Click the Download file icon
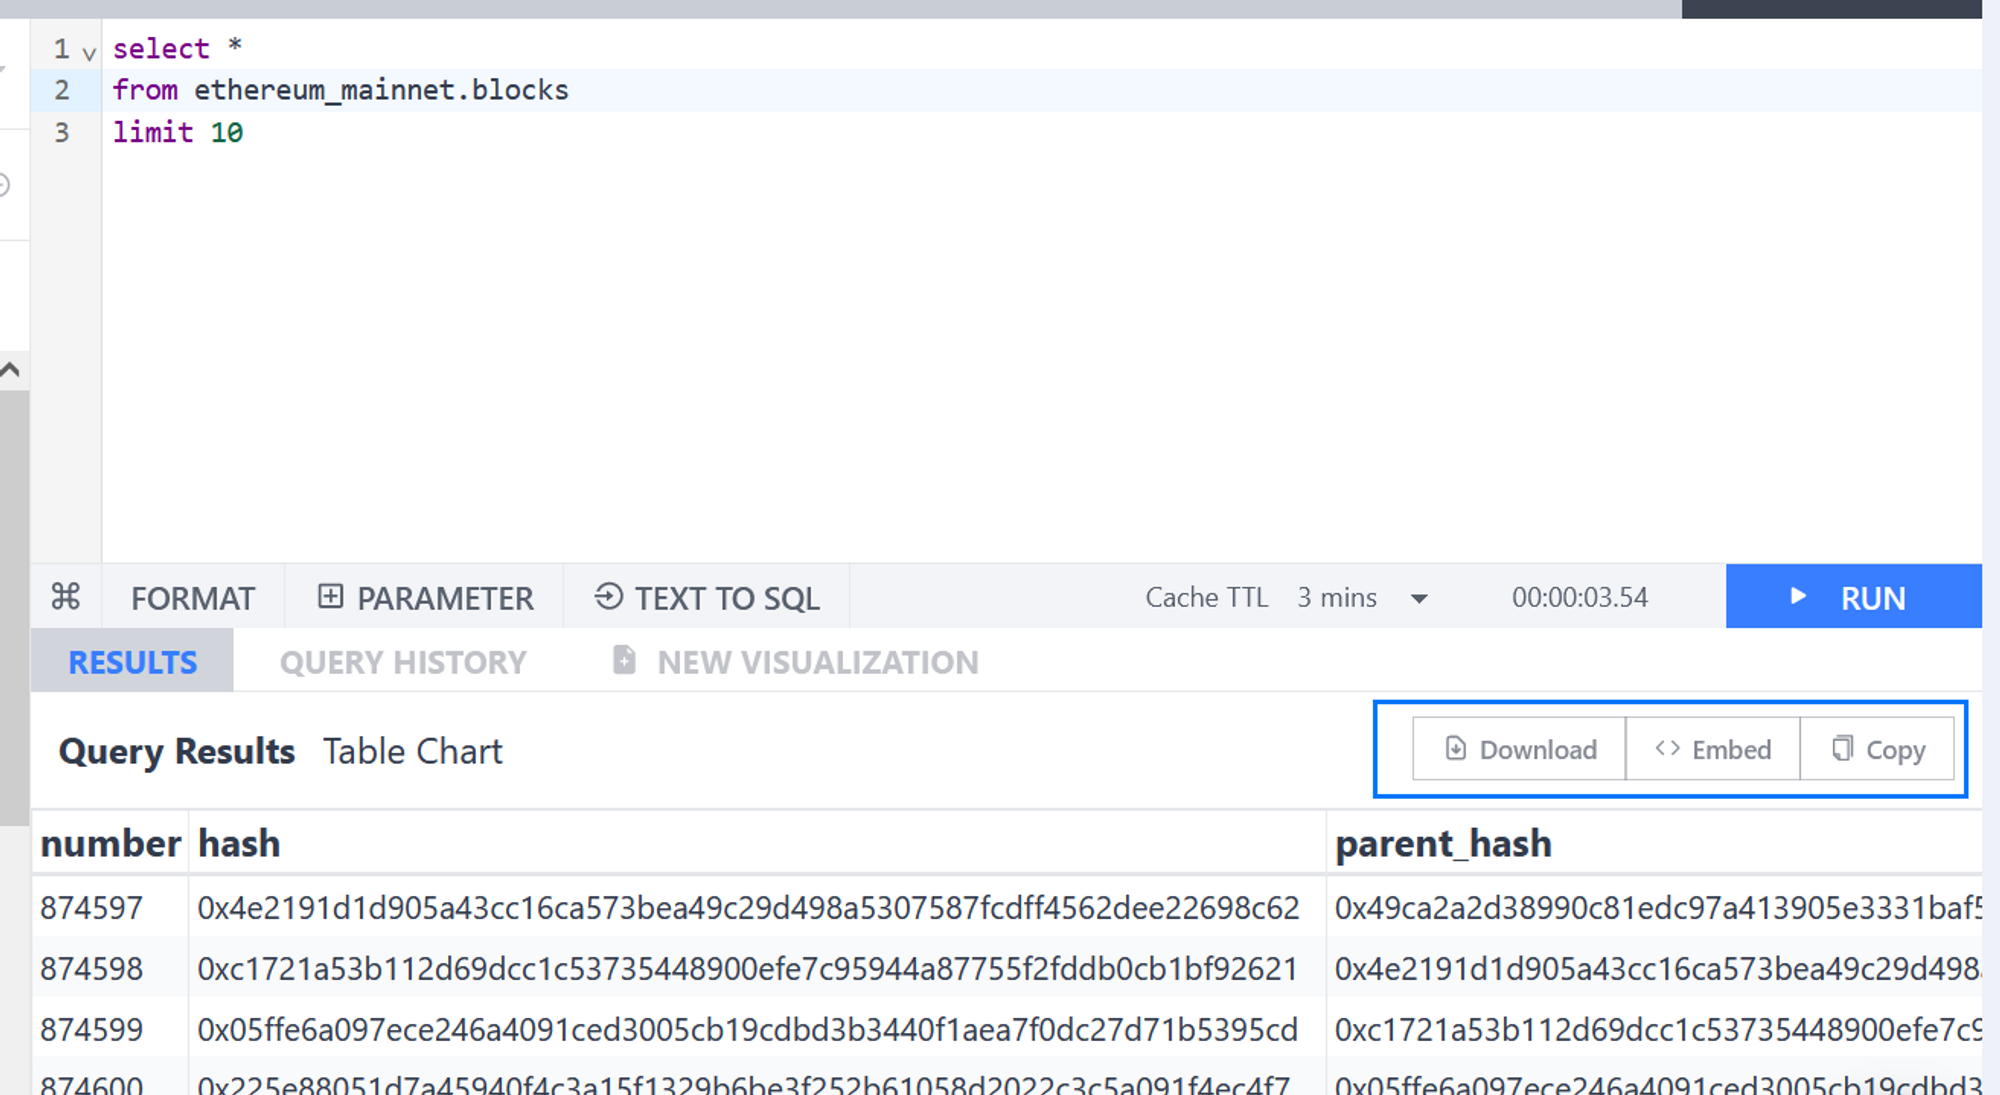This screenshot has height=1095, width=2000. click(x=1456, y=749)
